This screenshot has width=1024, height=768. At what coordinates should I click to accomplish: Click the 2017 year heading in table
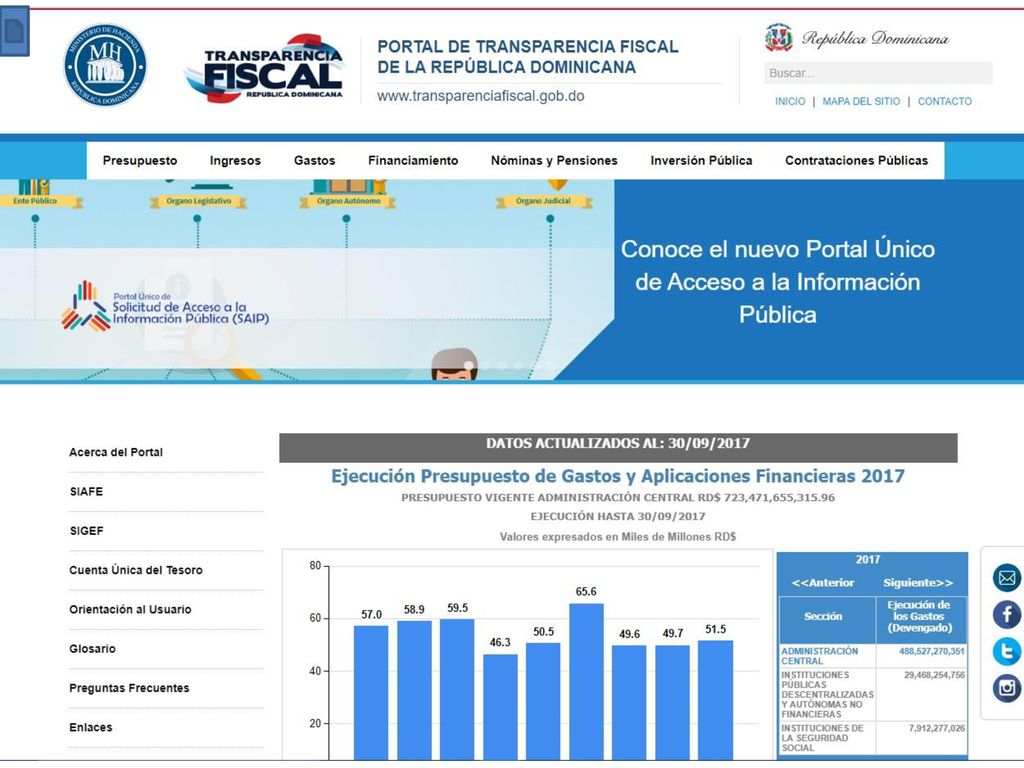868,560
